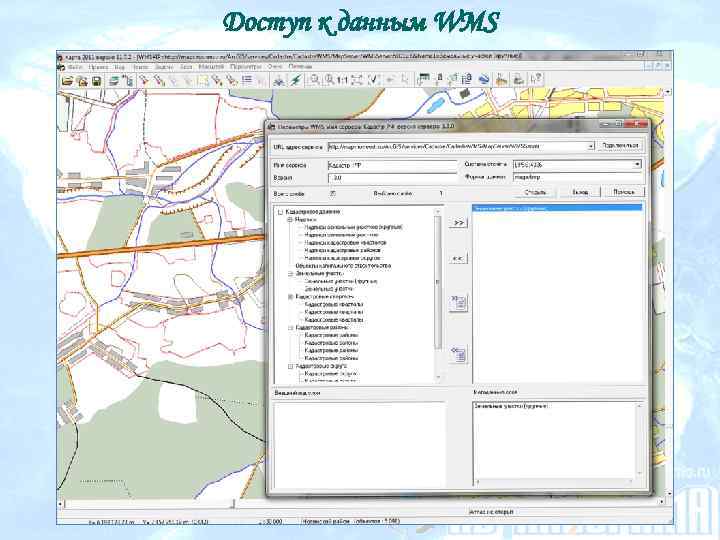This screenshot has width=720, height=540.
Task: Click the Формат данных input field
Action: click(577, 177)
